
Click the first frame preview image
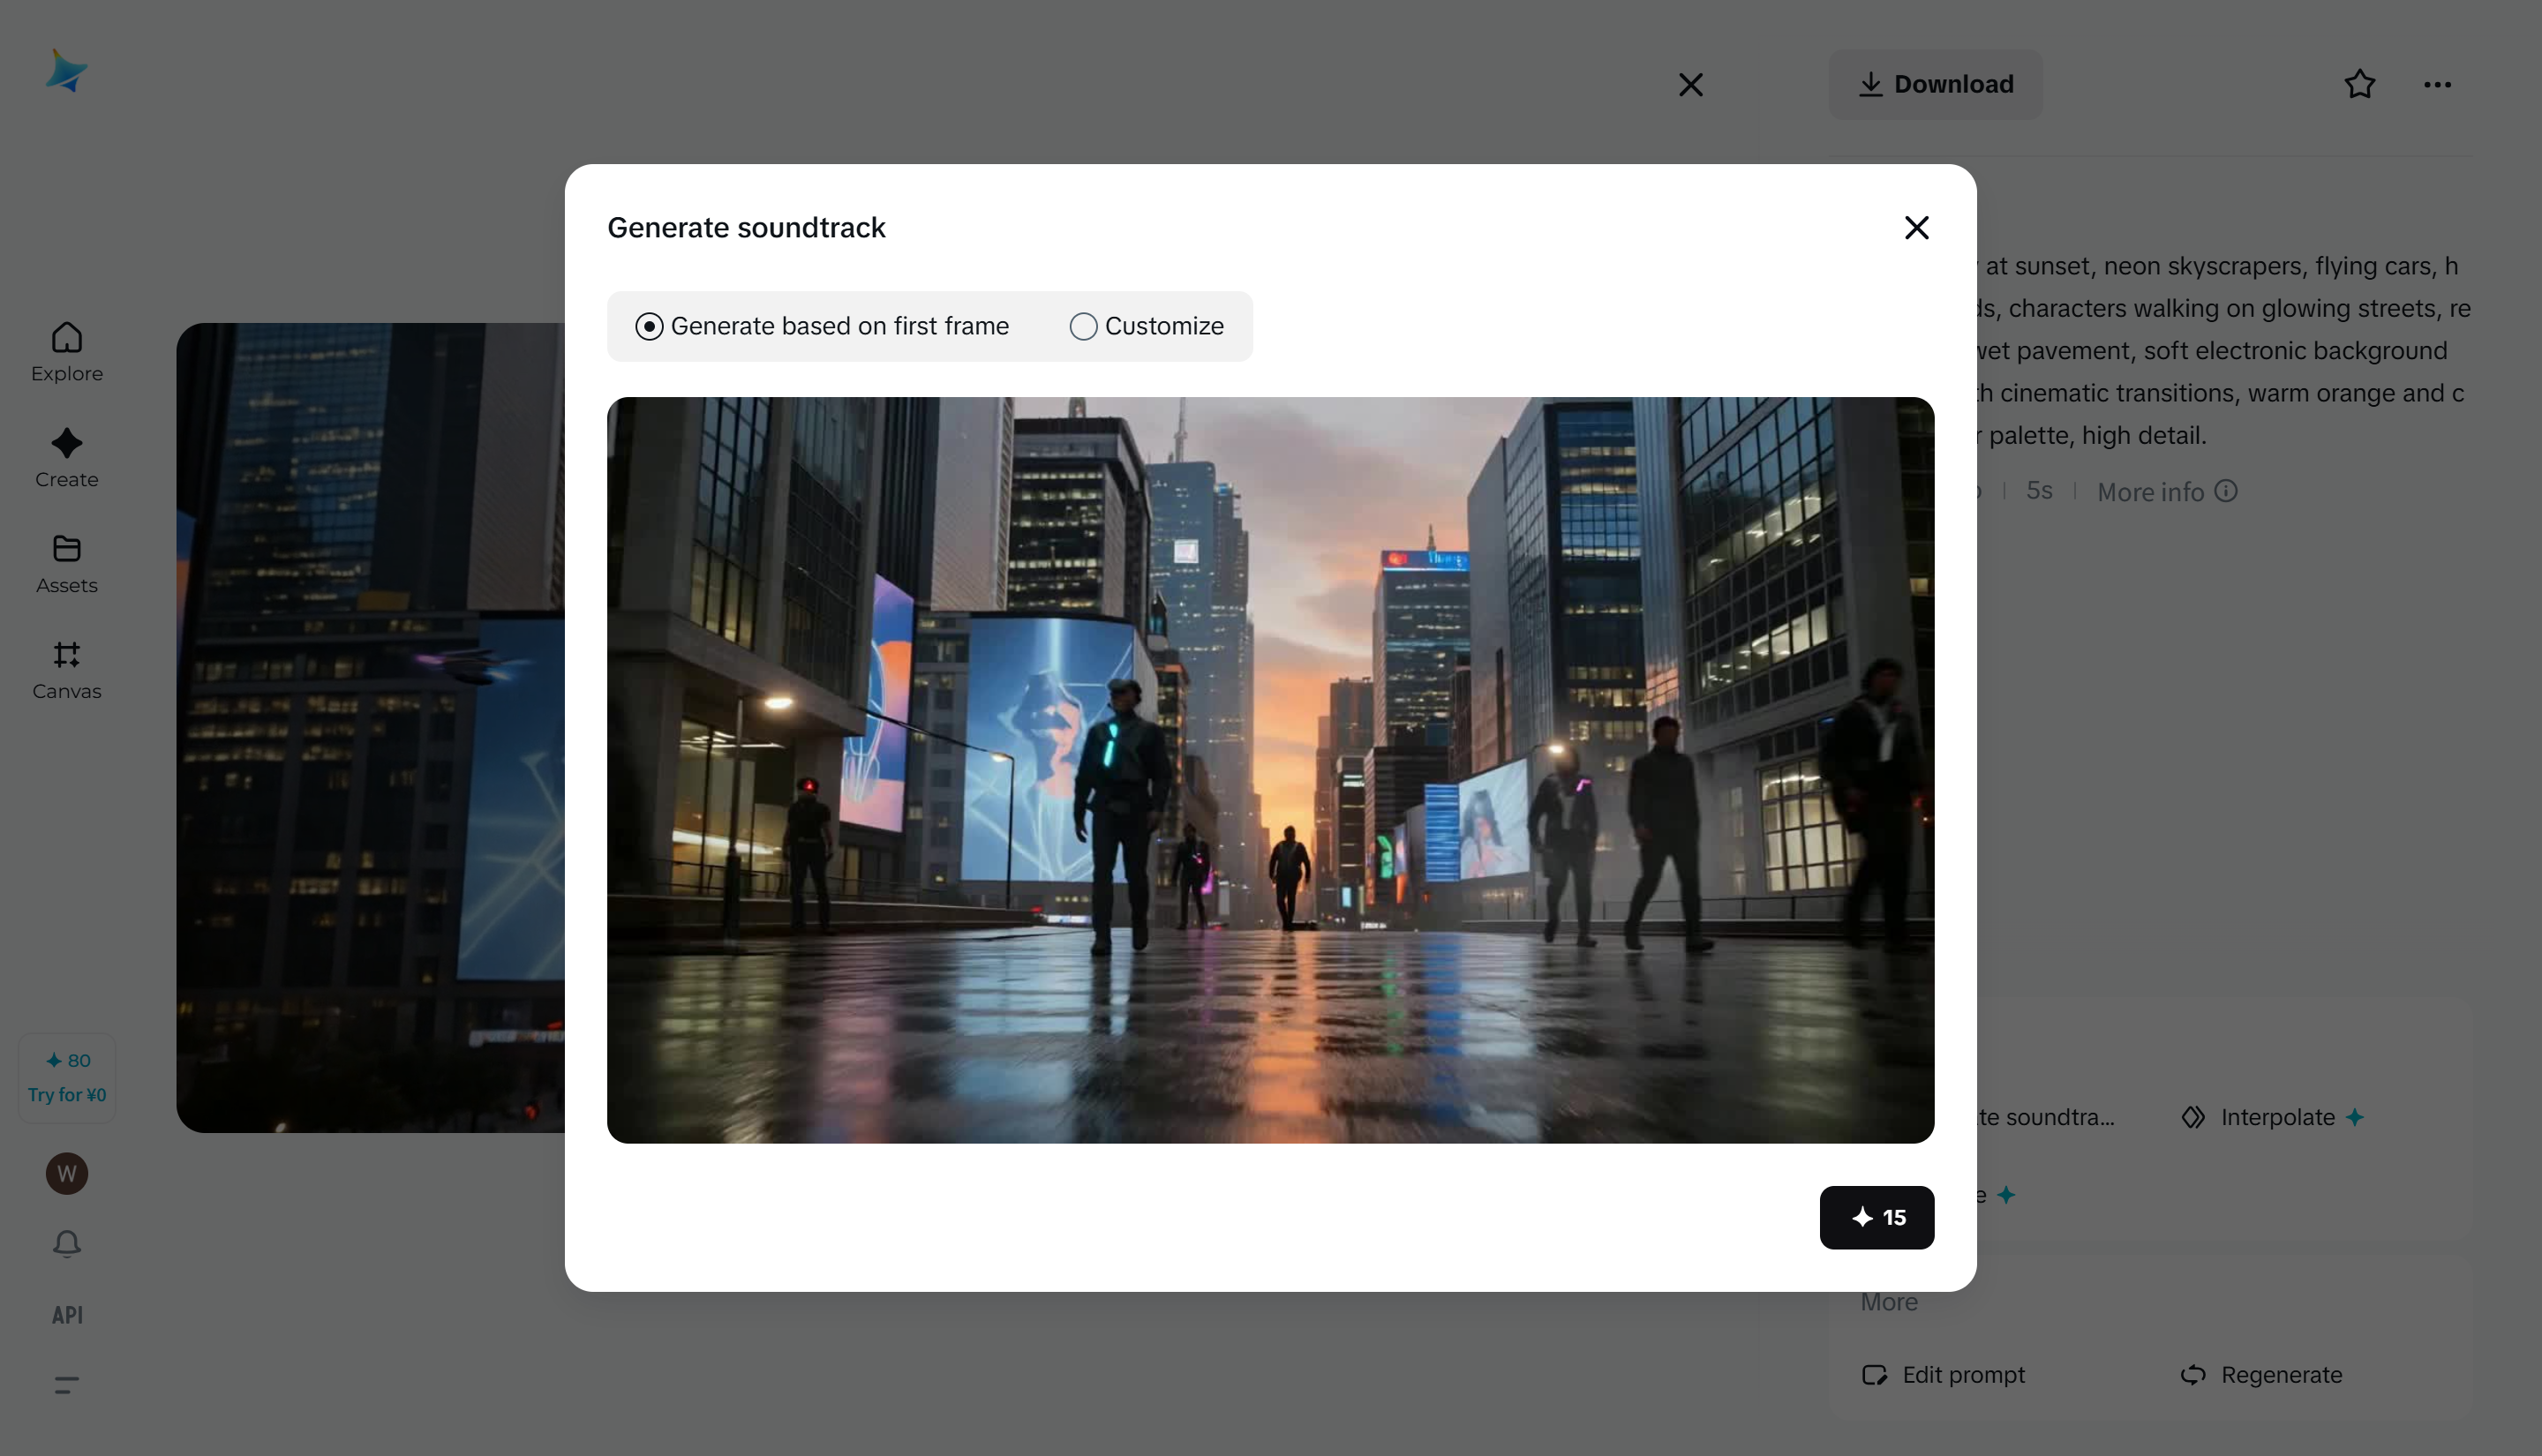(x=1270, y=770)
